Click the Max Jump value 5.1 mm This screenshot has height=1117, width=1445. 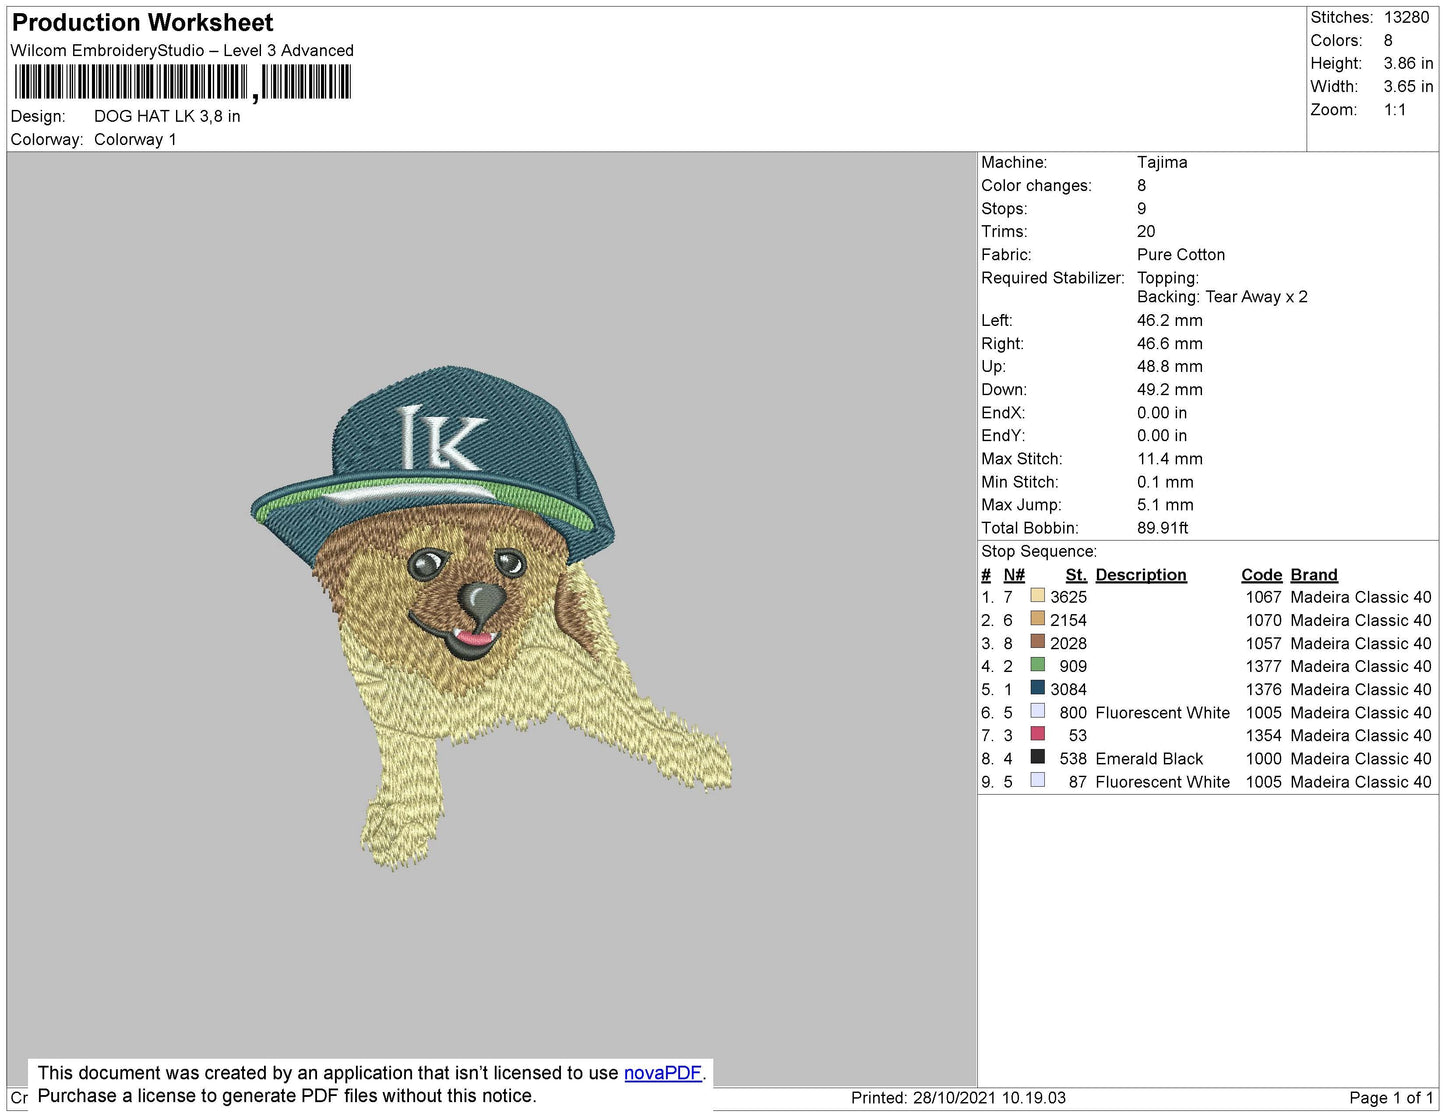(1165, 505)
